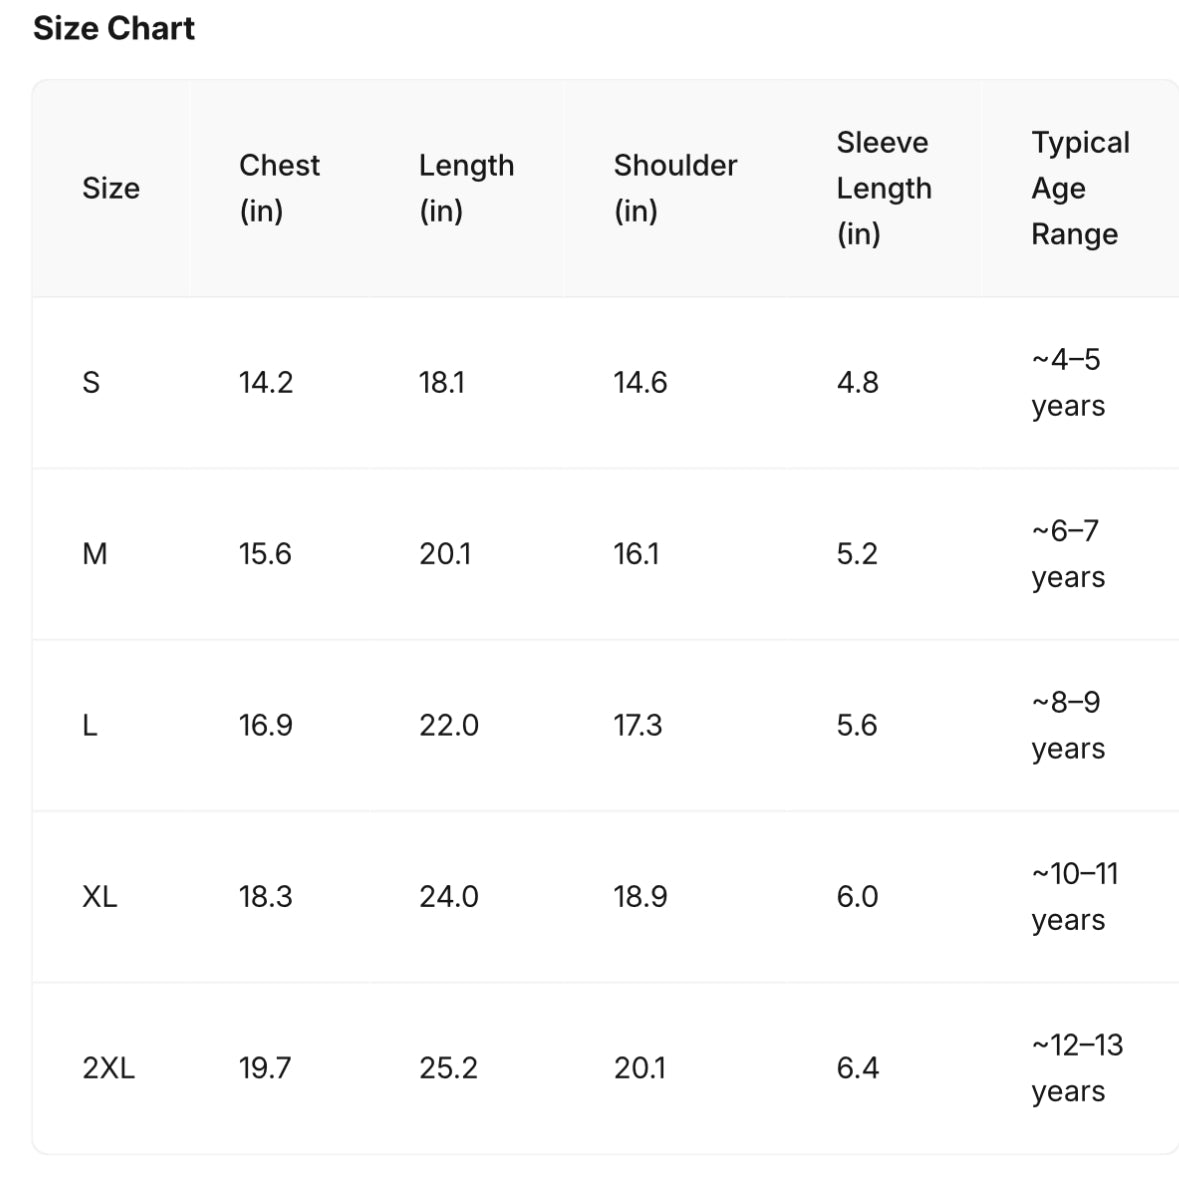Click sleeve length value 5.2 for M
Image resolution: width=1179 pixels, height=1201 pixels.
(857, 553)
